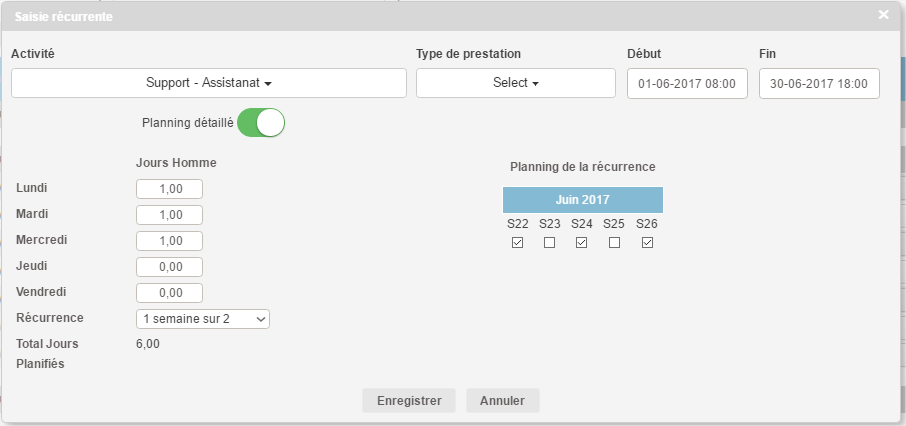Uncheck the S22 week checkbox

click(x=517, y=243)
